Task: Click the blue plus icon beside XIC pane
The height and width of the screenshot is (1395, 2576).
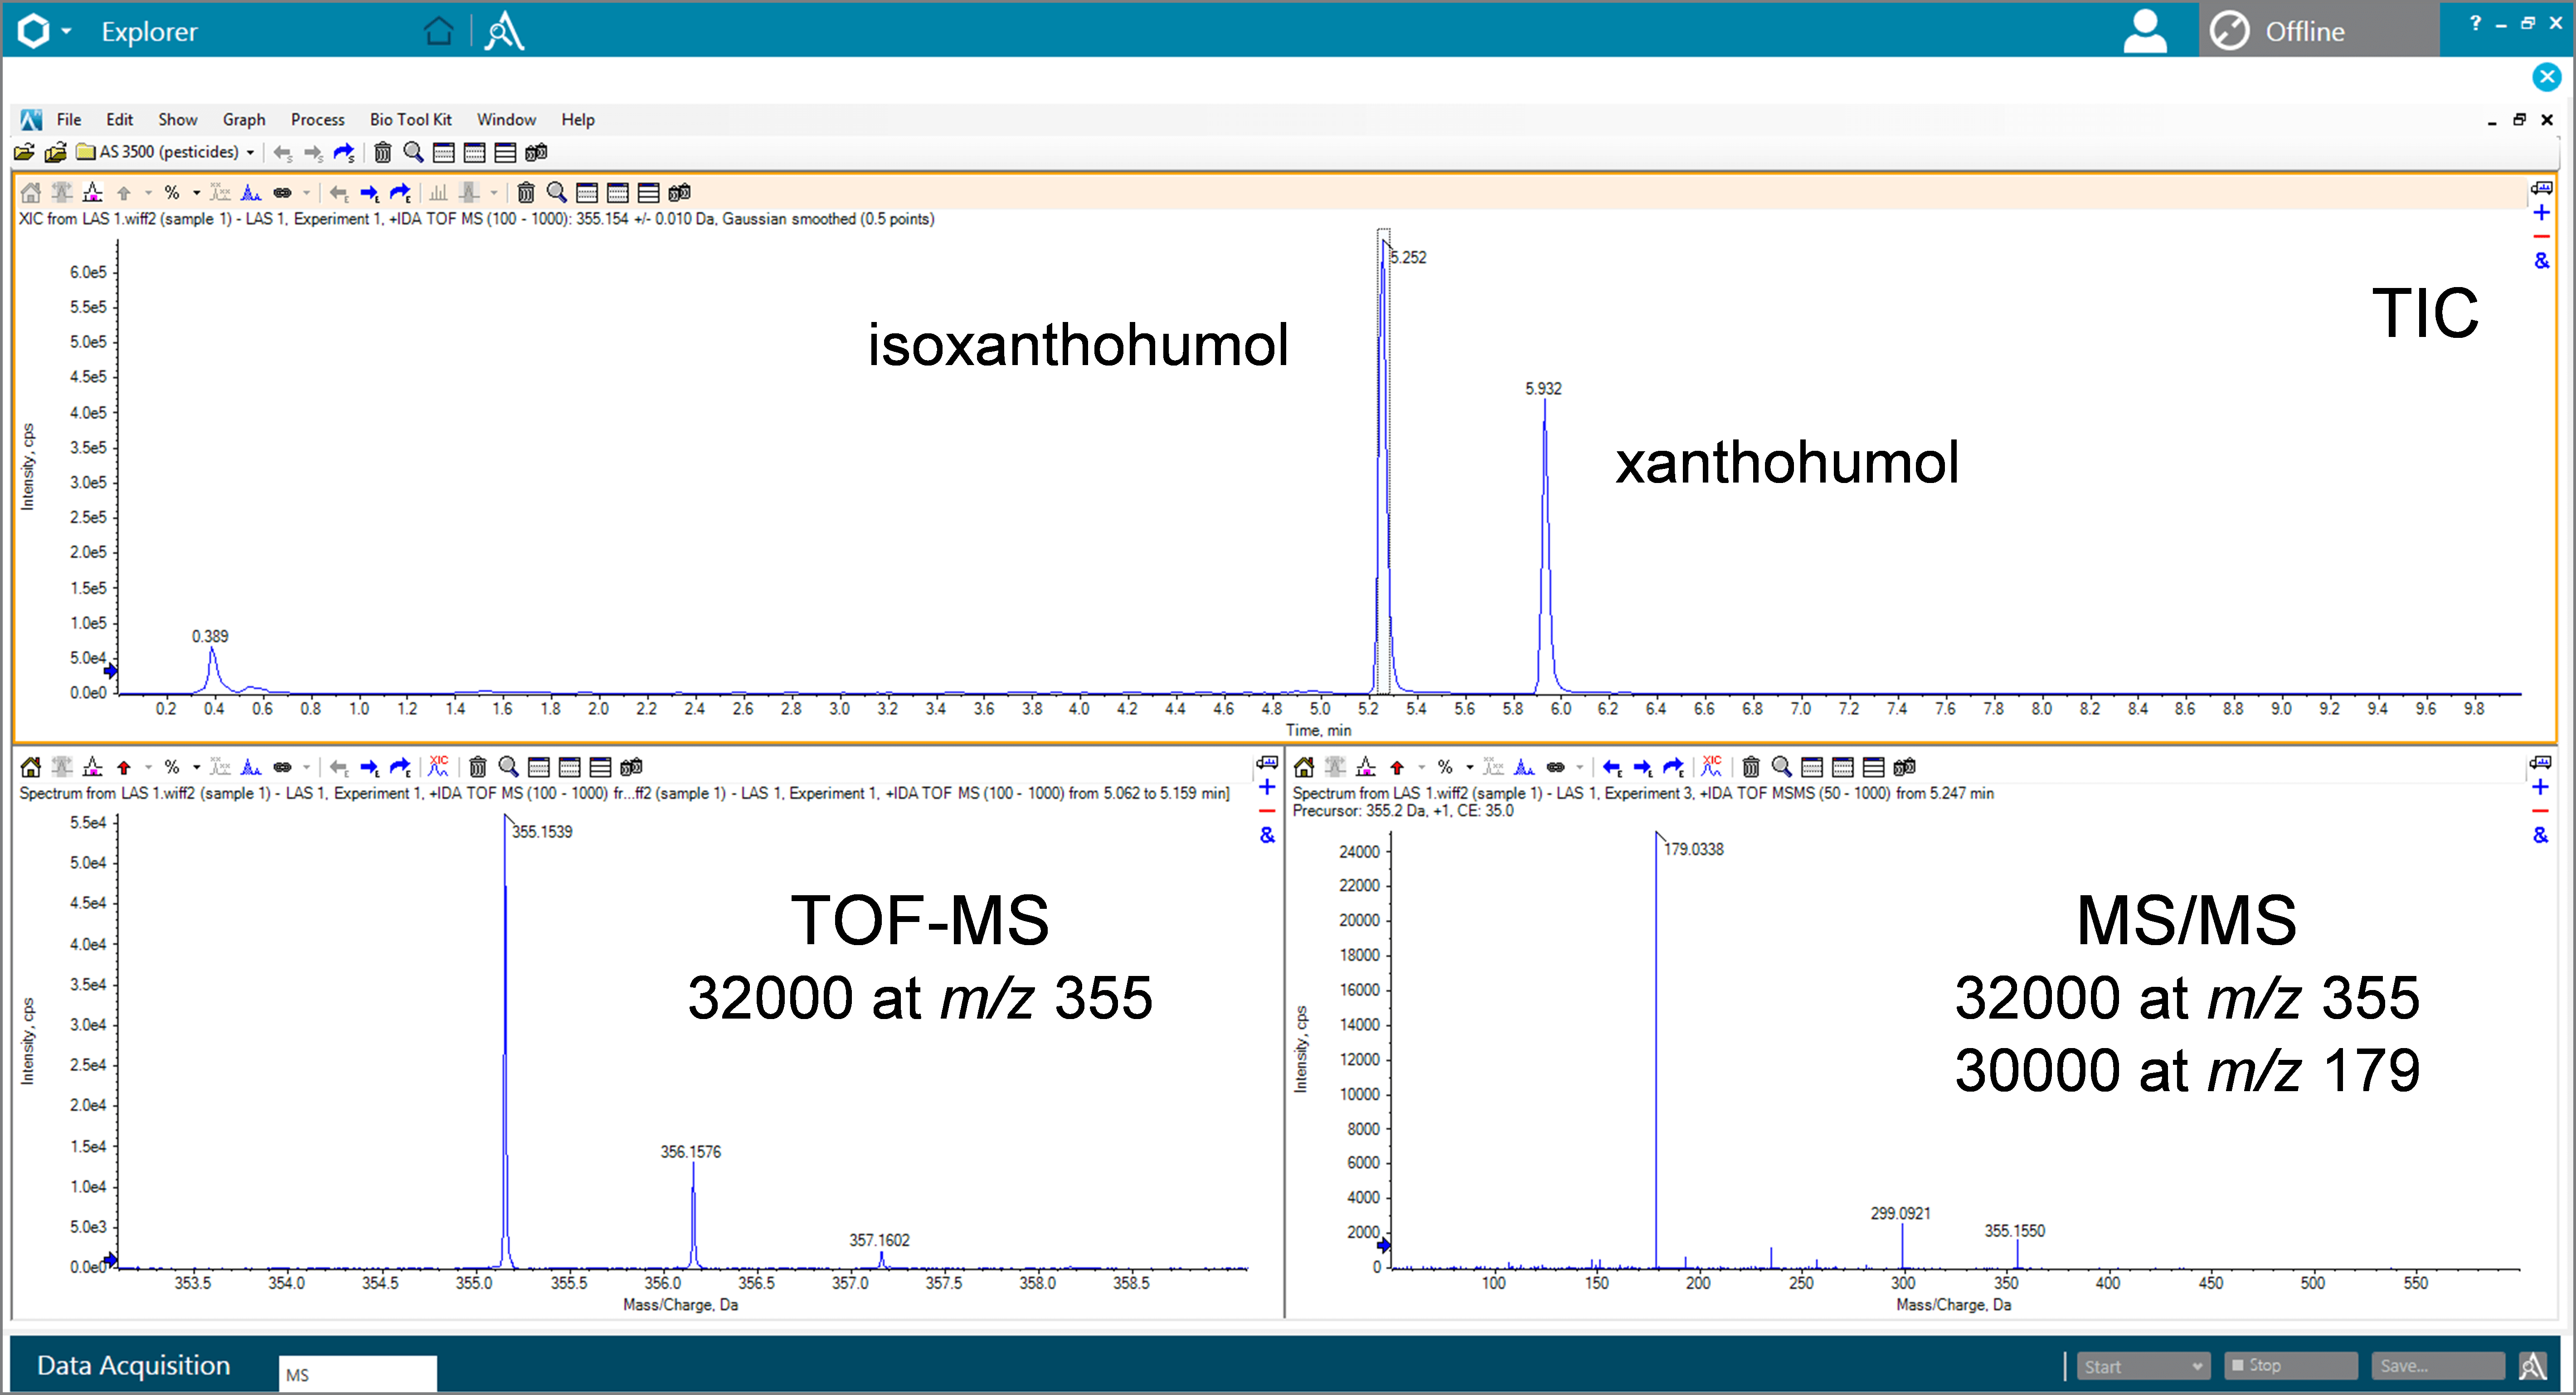Action: [x=2541, y=212]
